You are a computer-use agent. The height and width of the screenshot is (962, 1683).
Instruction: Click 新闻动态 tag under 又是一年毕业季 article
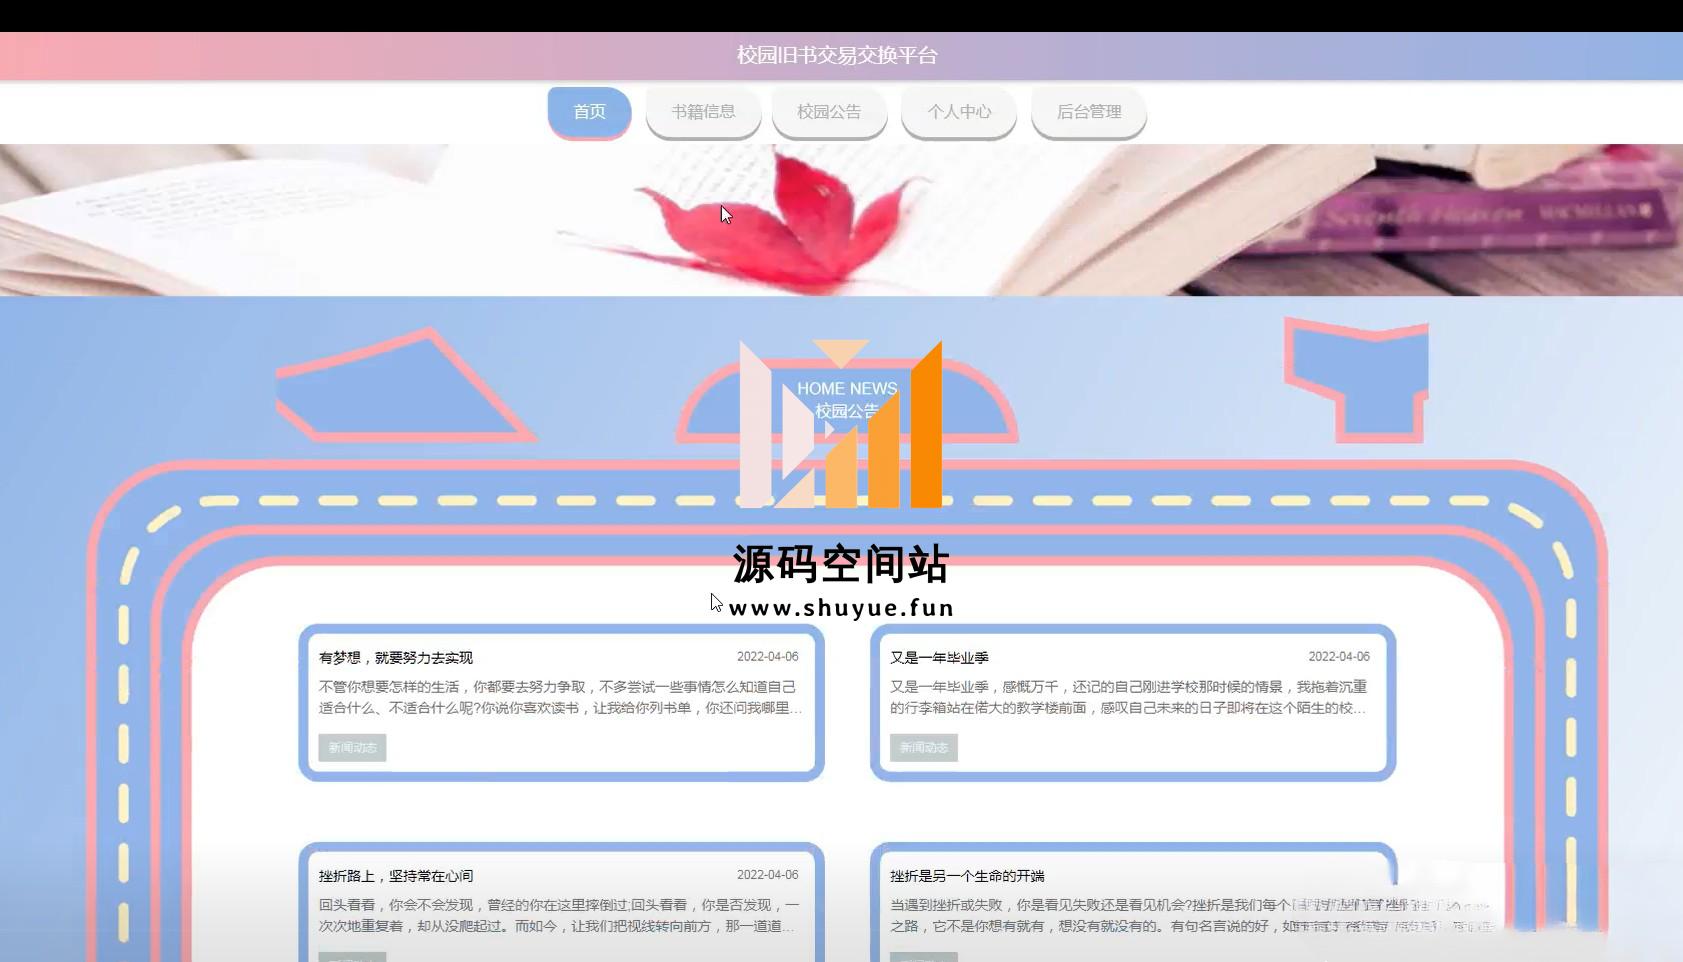tap(923, 748)
